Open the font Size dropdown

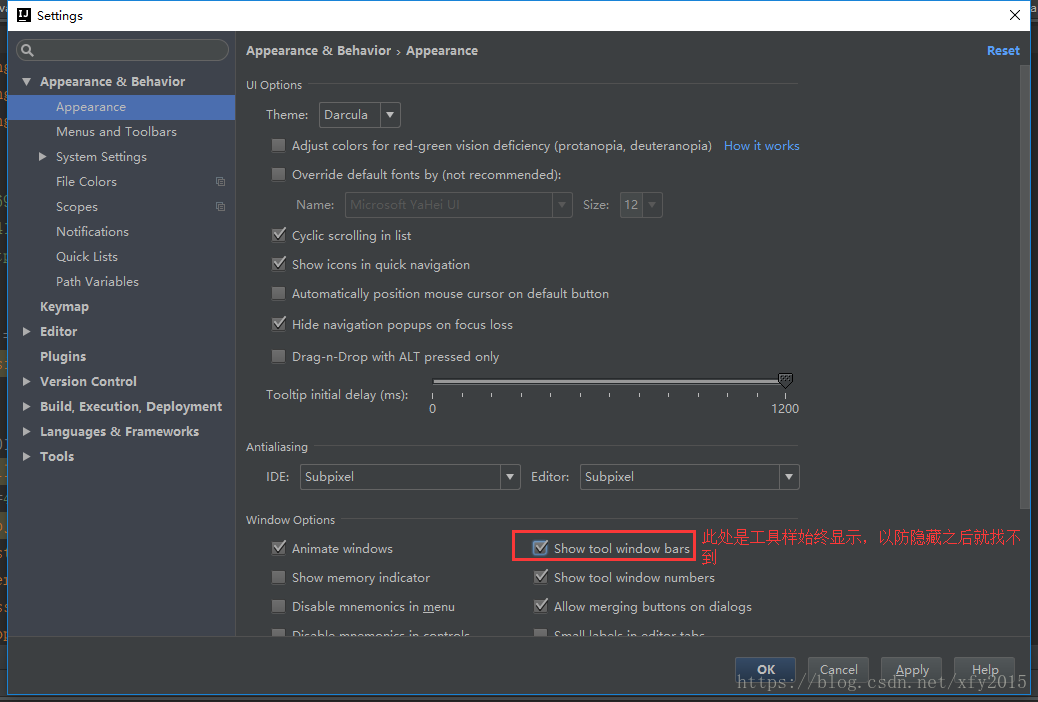pos(641,205)
